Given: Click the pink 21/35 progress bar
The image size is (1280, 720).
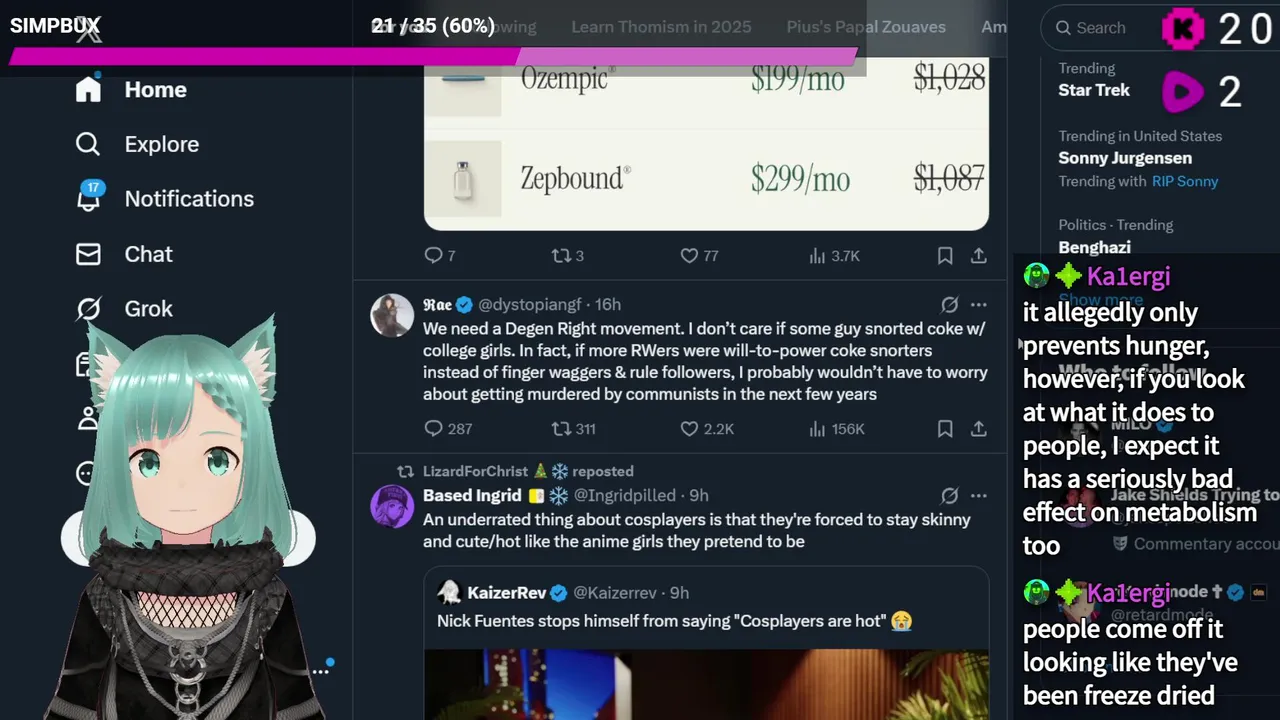Looking at the screenshot, I should 433,56.
